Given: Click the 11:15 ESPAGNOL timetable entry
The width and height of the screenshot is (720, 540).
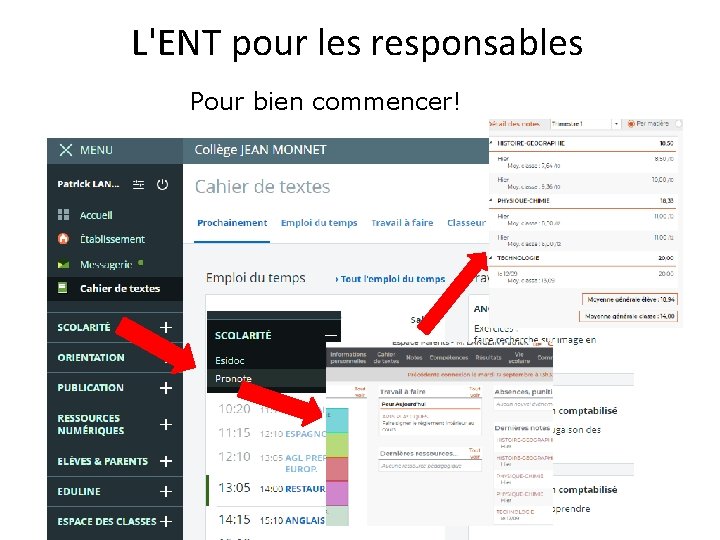Looking at the screenshot, I should (x=272, y=433).
